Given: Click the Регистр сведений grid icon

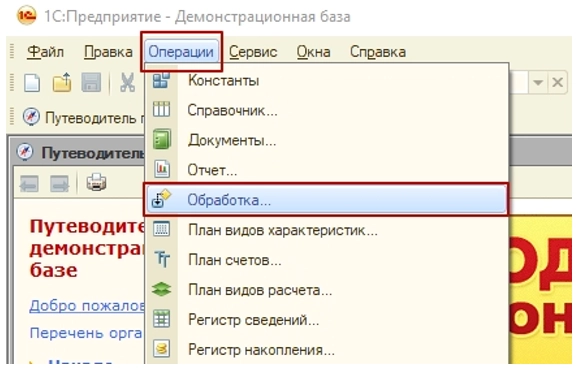Looking at the screenshot, I should click(x=161, y=319).
